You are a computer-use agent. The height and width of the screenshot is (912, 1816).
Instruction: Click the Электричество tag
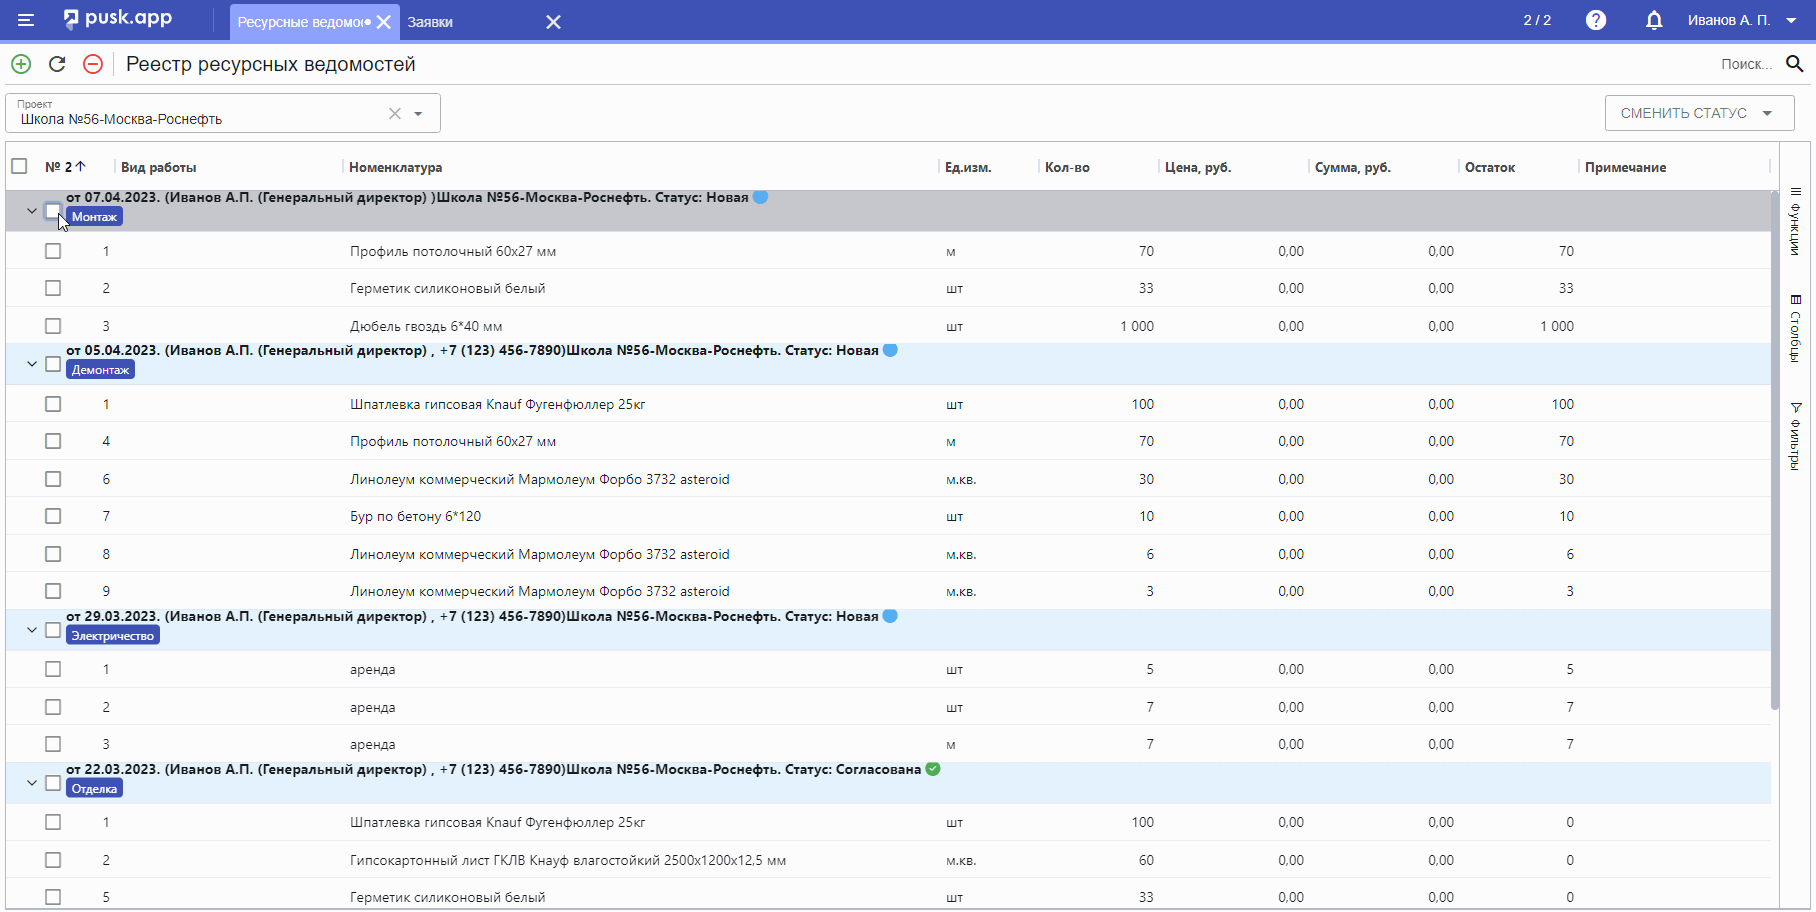point(113,636)
